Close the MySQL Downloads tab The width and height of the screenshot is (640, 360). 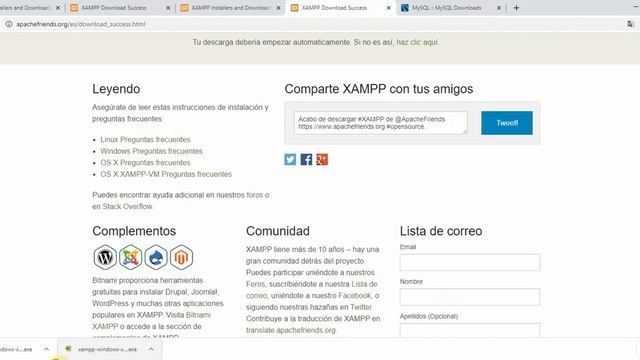(x=499, y=8)
